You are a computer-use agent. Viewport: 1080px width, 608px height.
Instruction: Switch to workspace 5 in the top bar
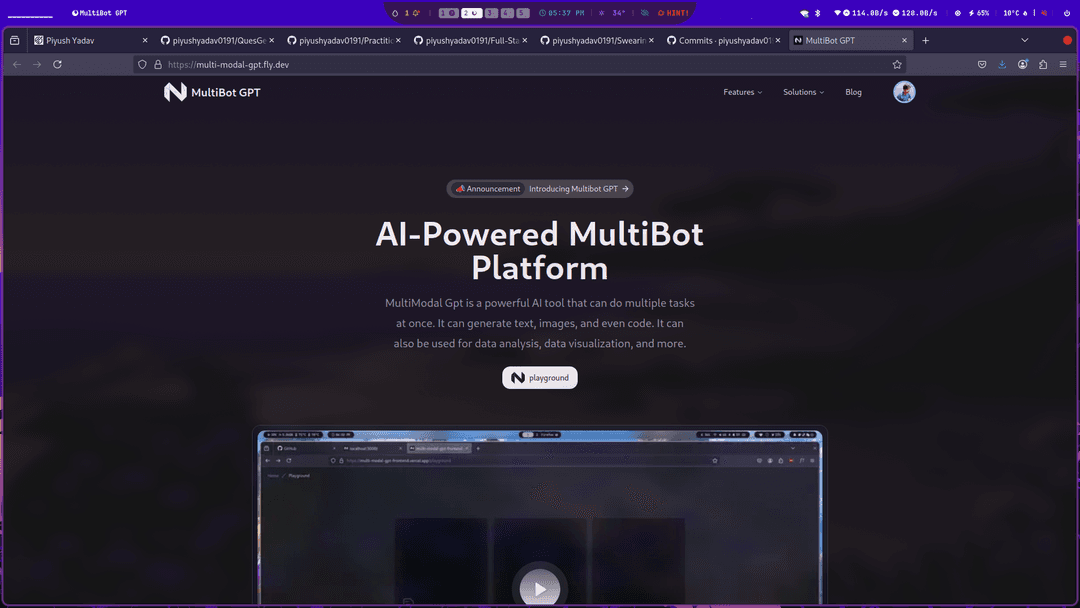(523, 13)
